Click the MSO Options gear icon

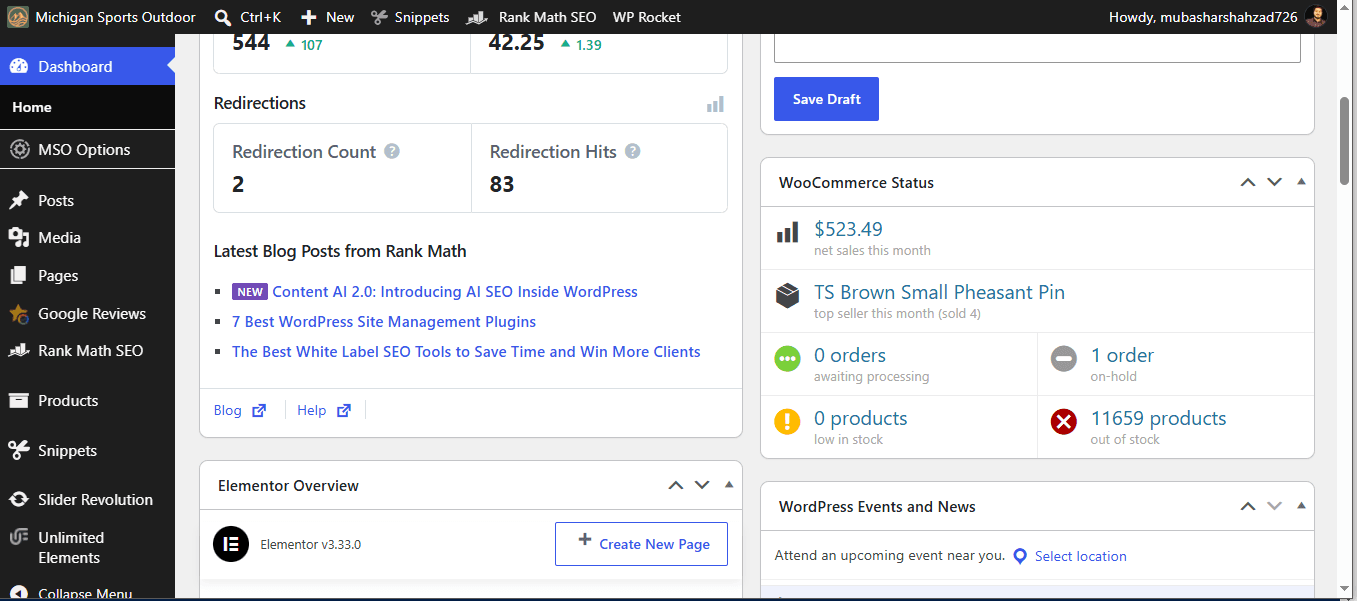point(19,149)
